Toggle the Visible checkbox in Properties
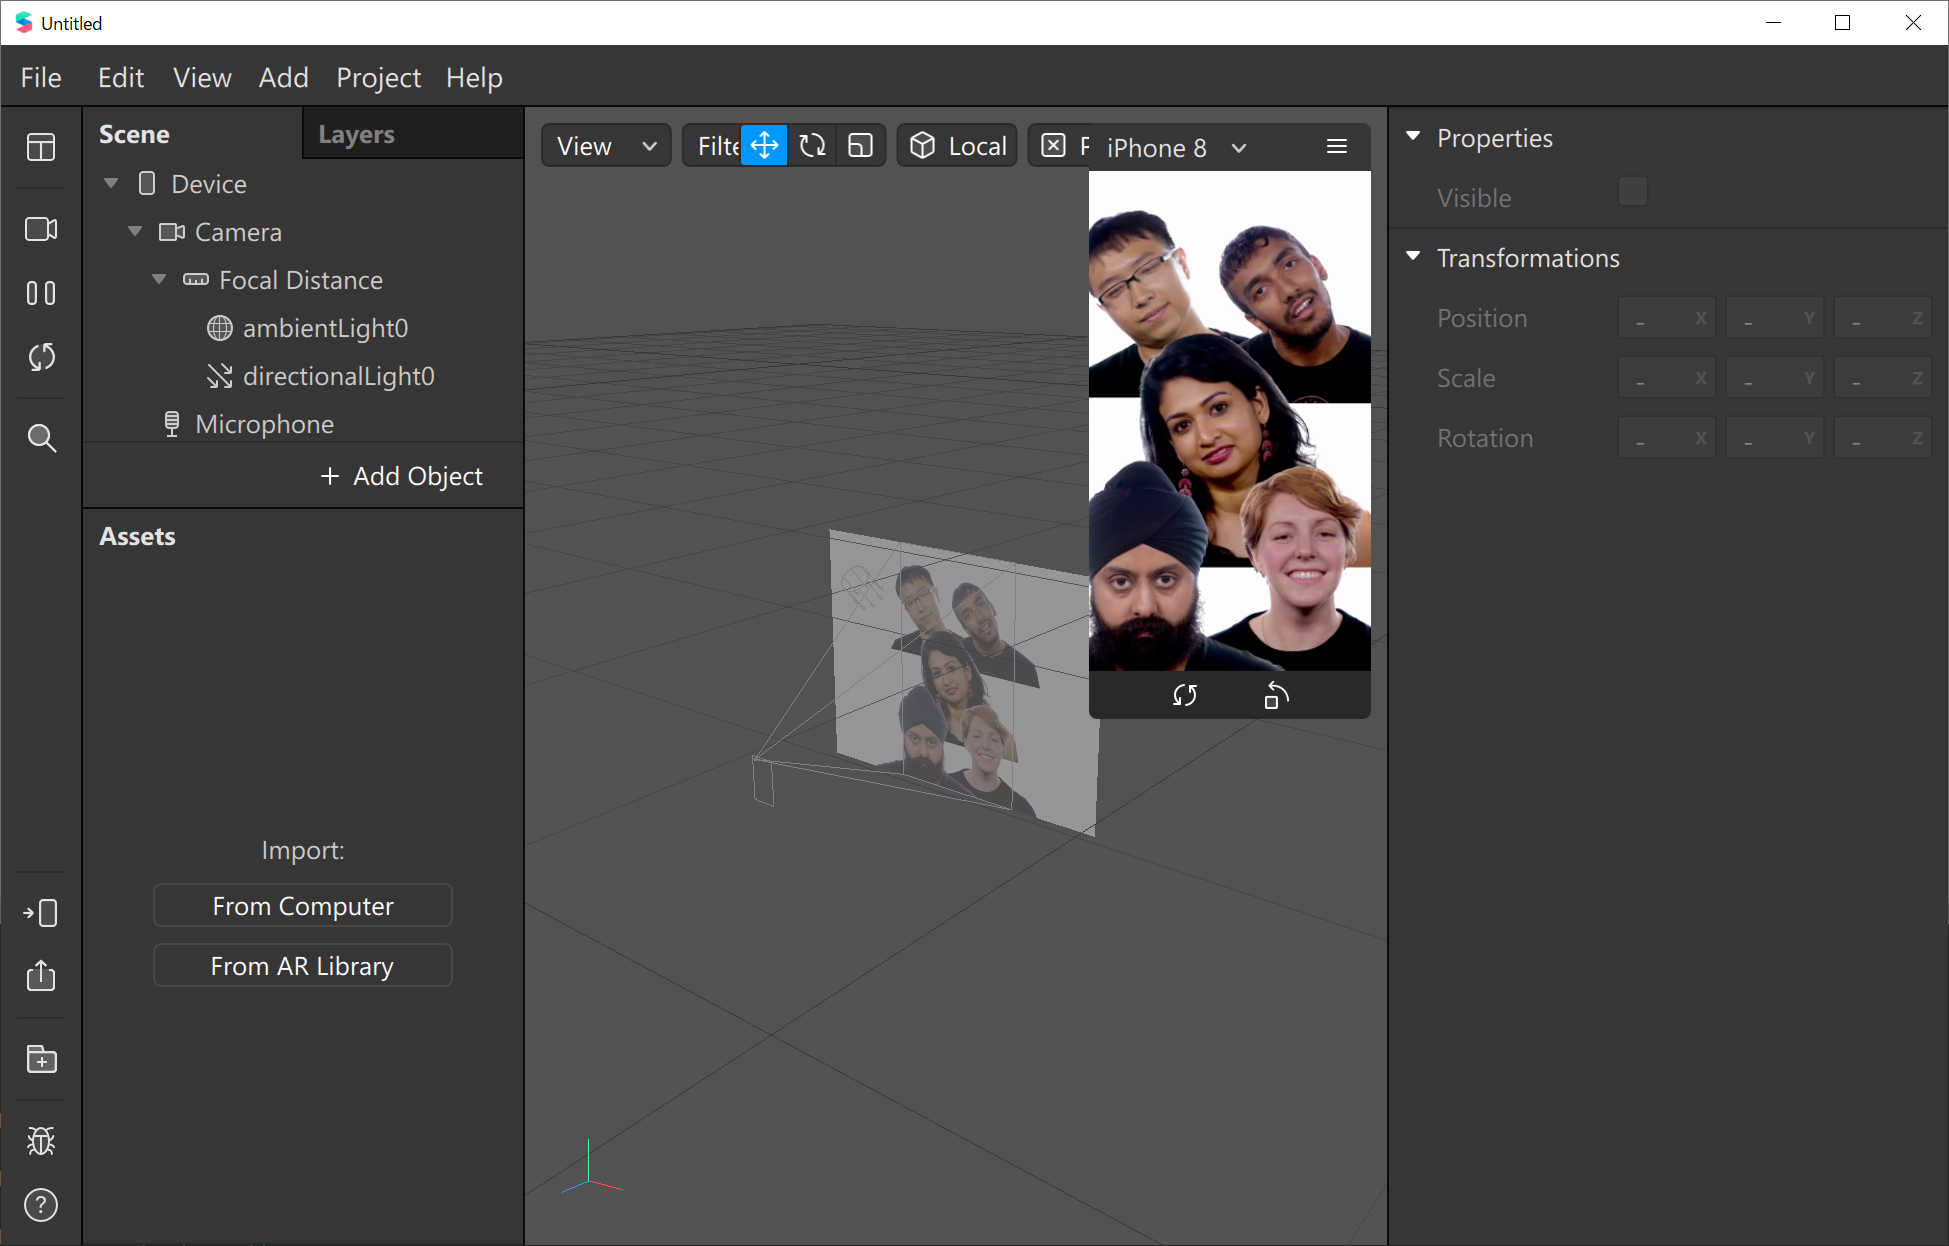Image resolution: width=1949 pixels, height=1246 pixels. (x=1632, y=192)
